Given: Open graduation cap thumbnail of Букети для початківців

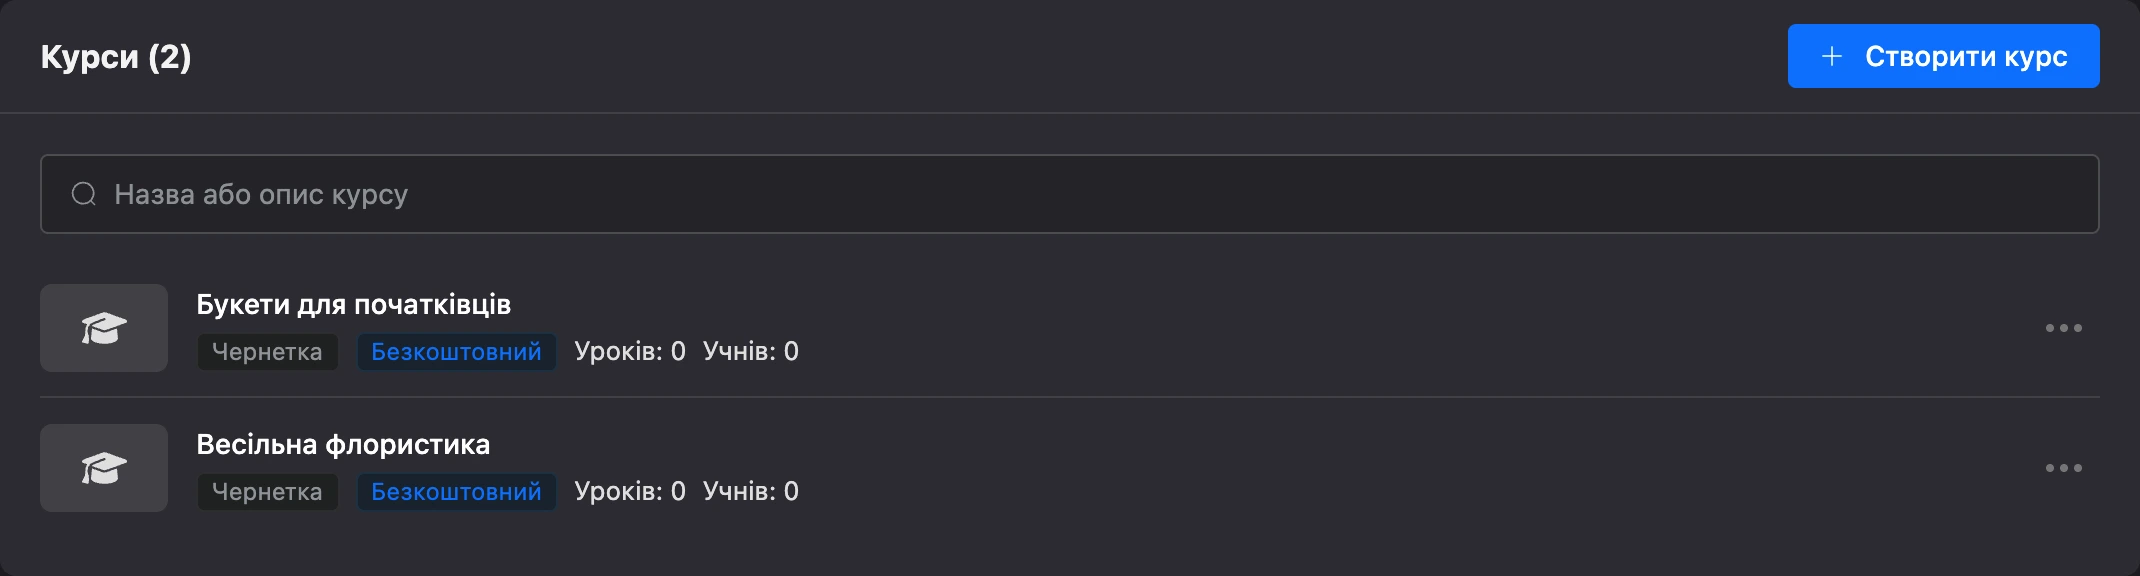Looking at the screenshot, I should click(104, 328).
